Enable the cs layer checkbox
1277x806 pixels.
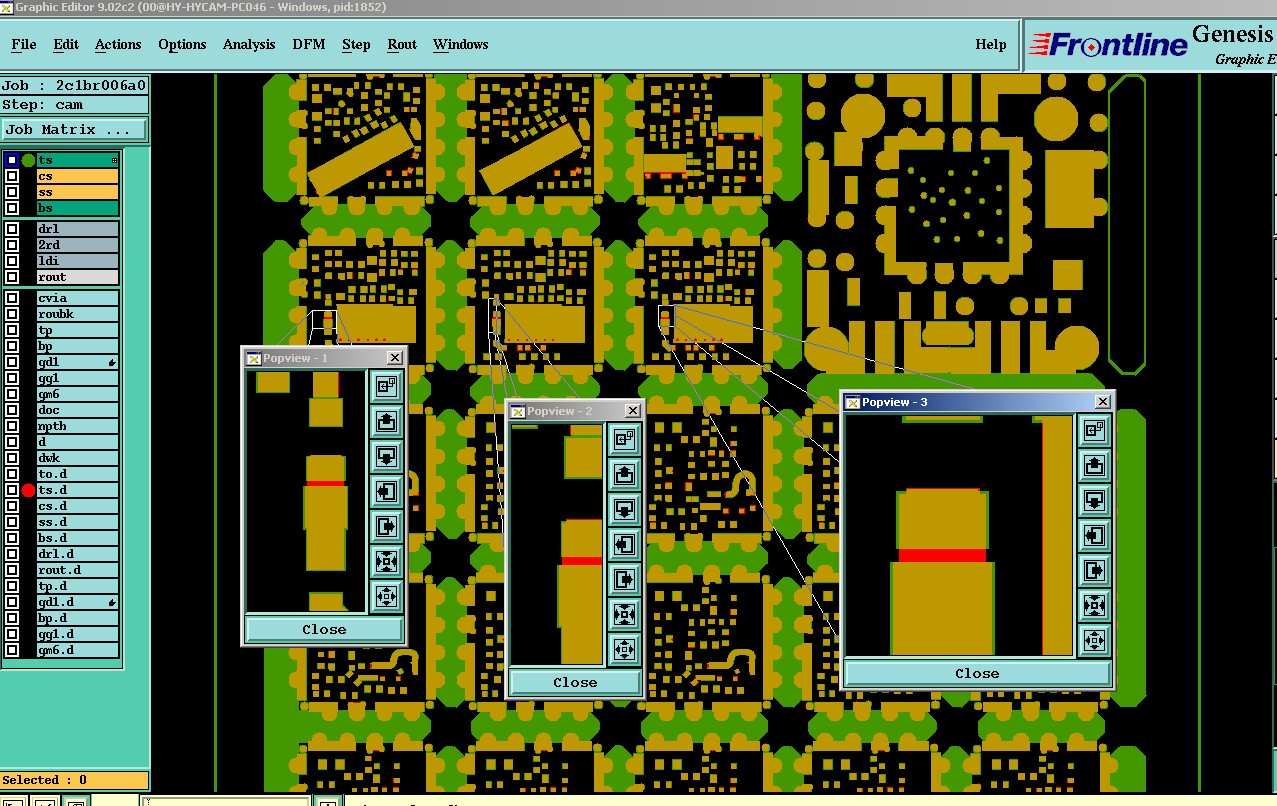point(12,176)
